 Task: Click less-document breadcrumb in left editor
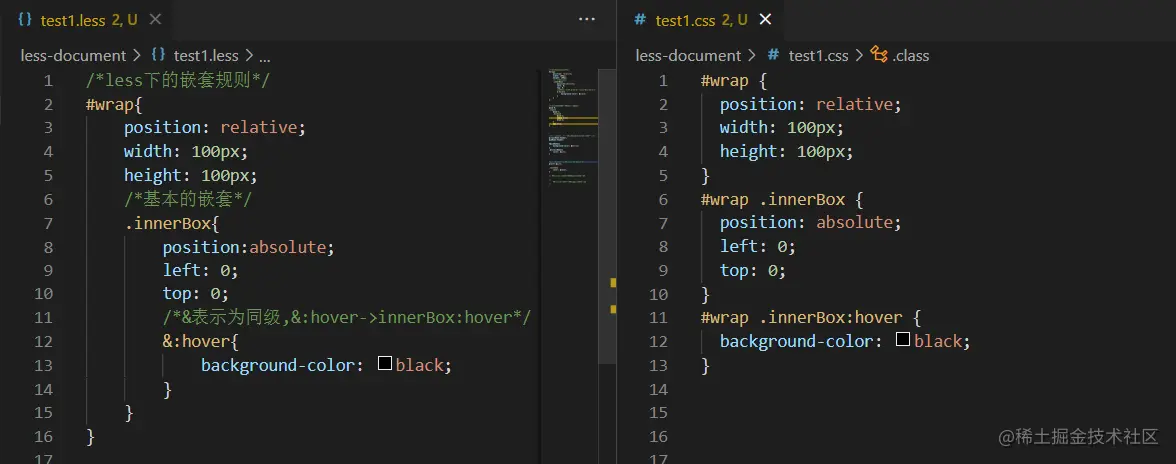(x=73, y=55)
